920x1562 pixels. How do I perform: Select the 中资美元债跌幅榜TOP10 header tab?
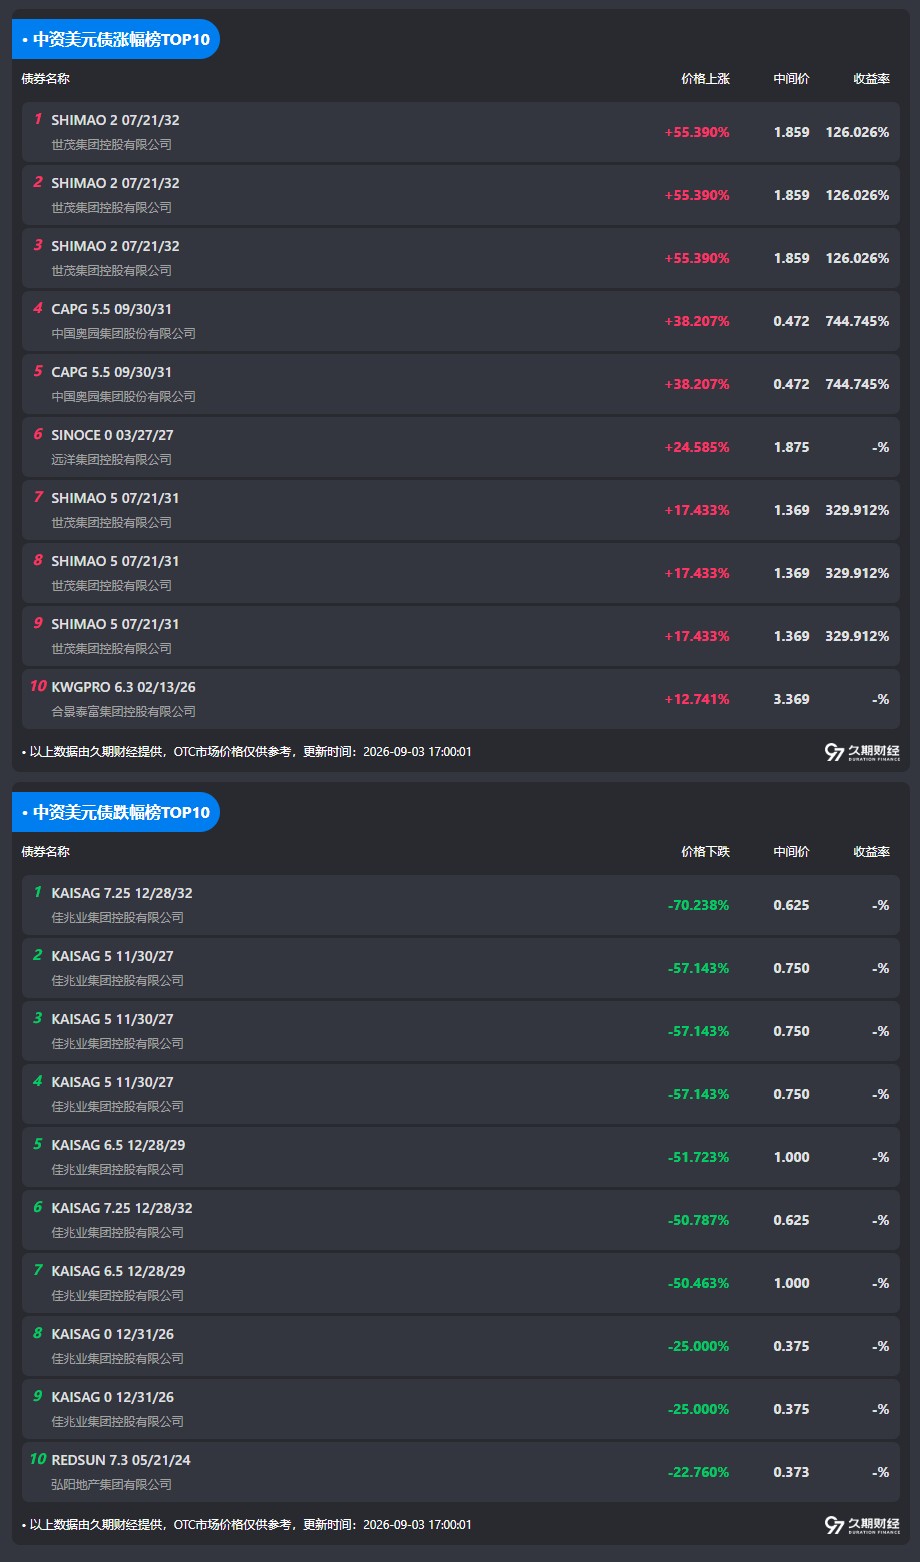click(x=115, y=812)
